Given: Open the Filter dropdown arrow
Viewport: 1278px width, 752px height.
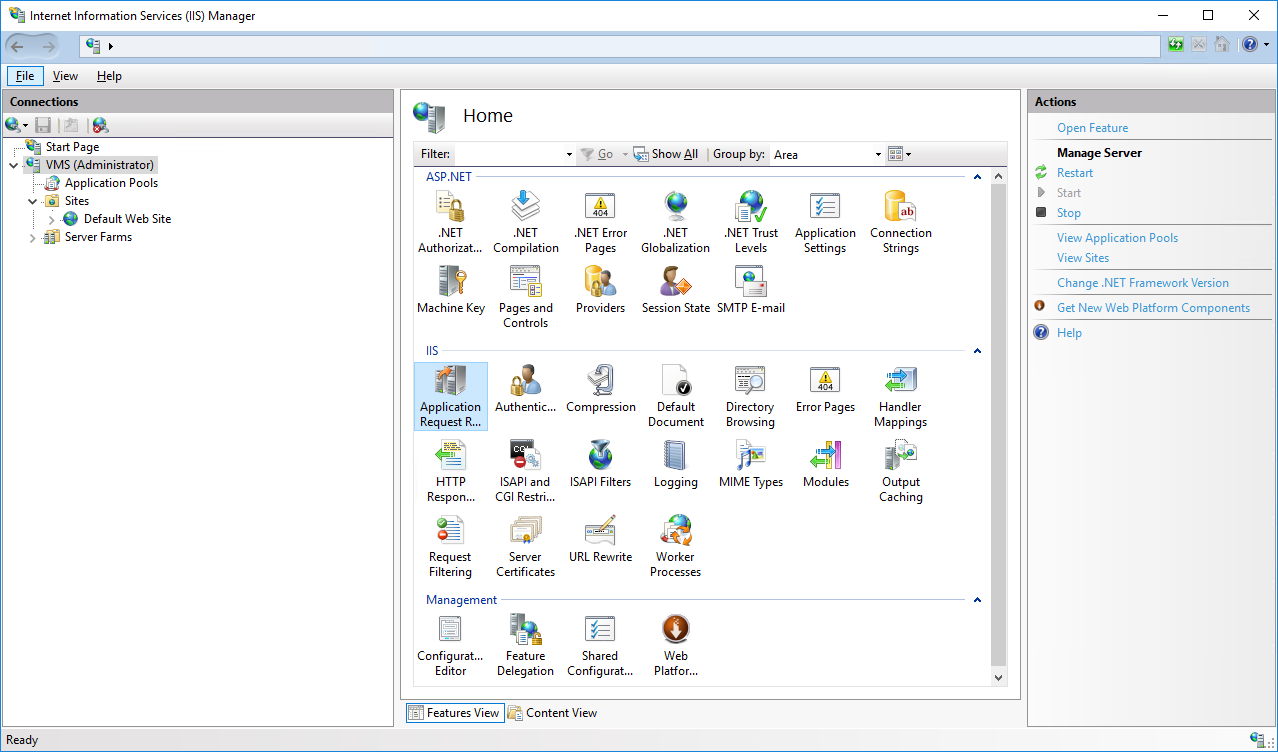Looking at the screenshot, I should 569,154.
